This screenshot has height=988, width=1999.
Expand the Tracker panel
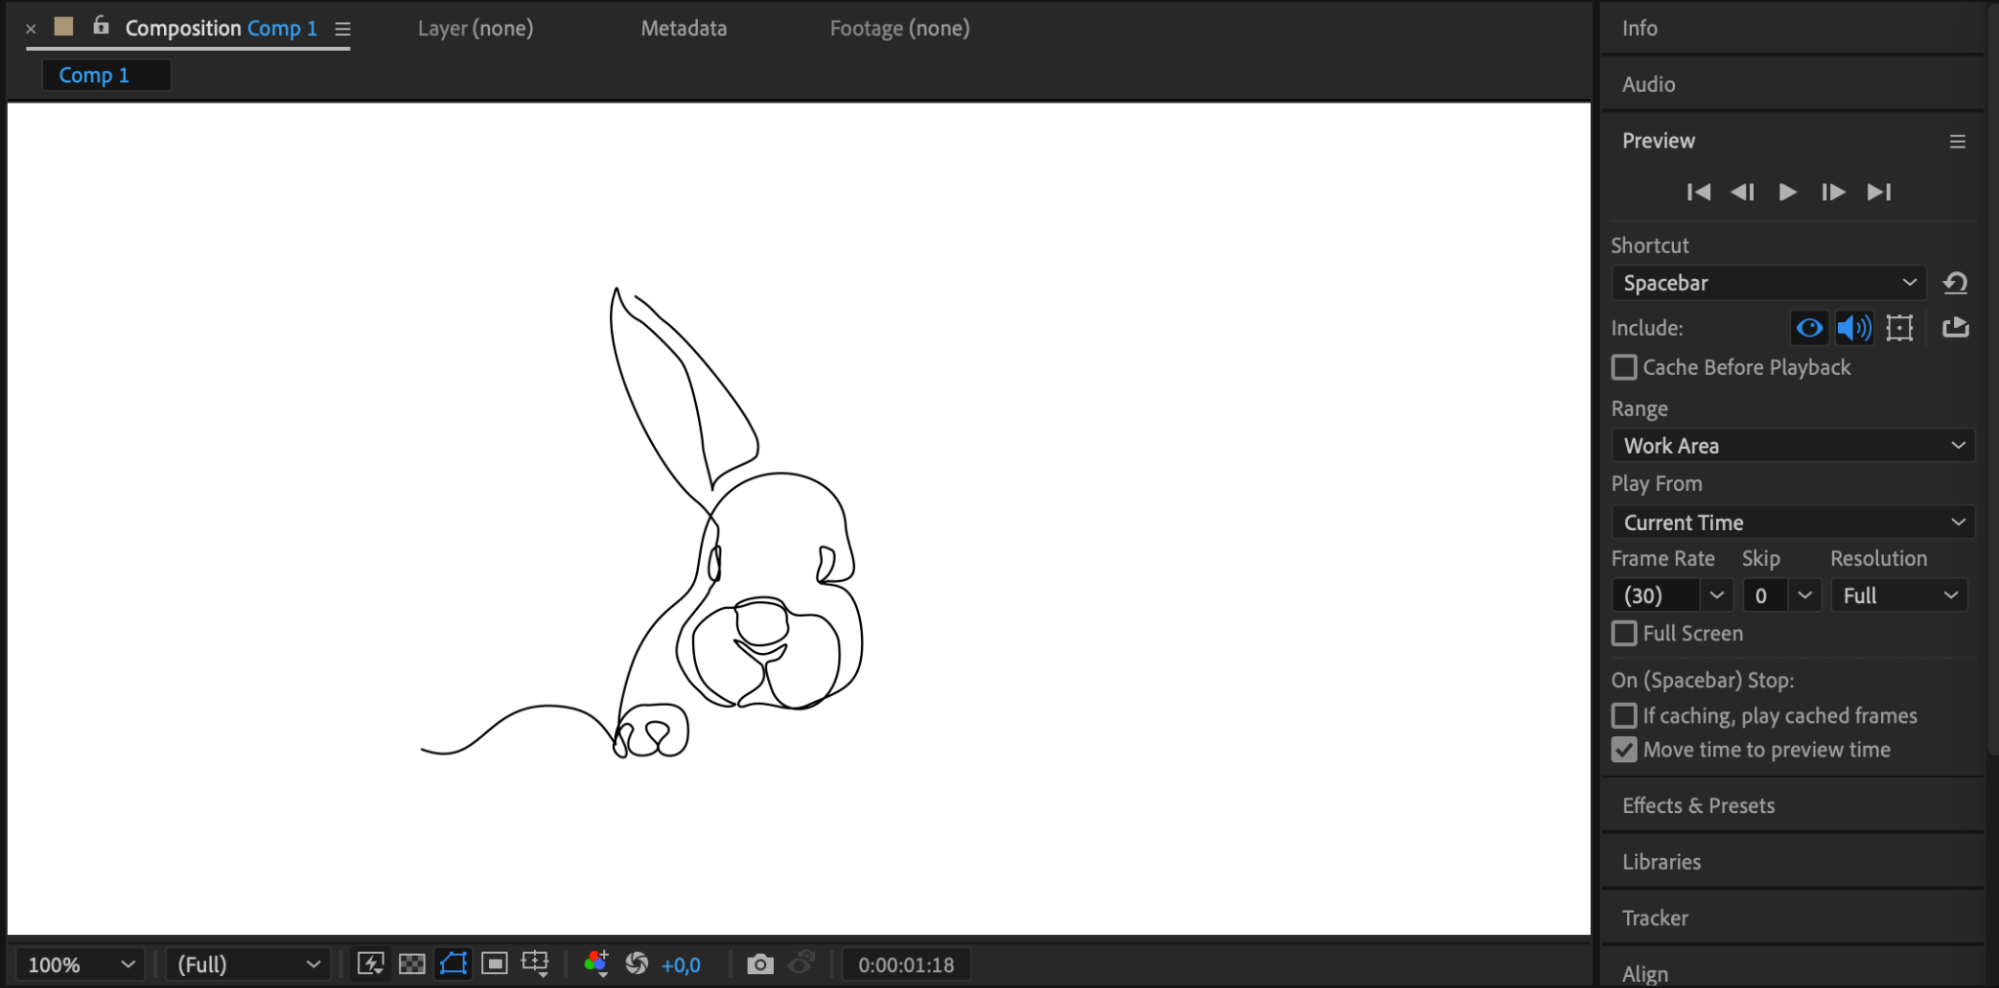pos(1655,918)
